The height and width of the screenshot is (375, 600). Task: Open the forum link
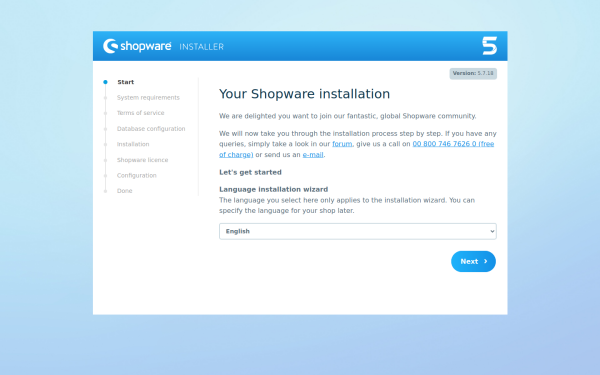[x=342, y=144]
